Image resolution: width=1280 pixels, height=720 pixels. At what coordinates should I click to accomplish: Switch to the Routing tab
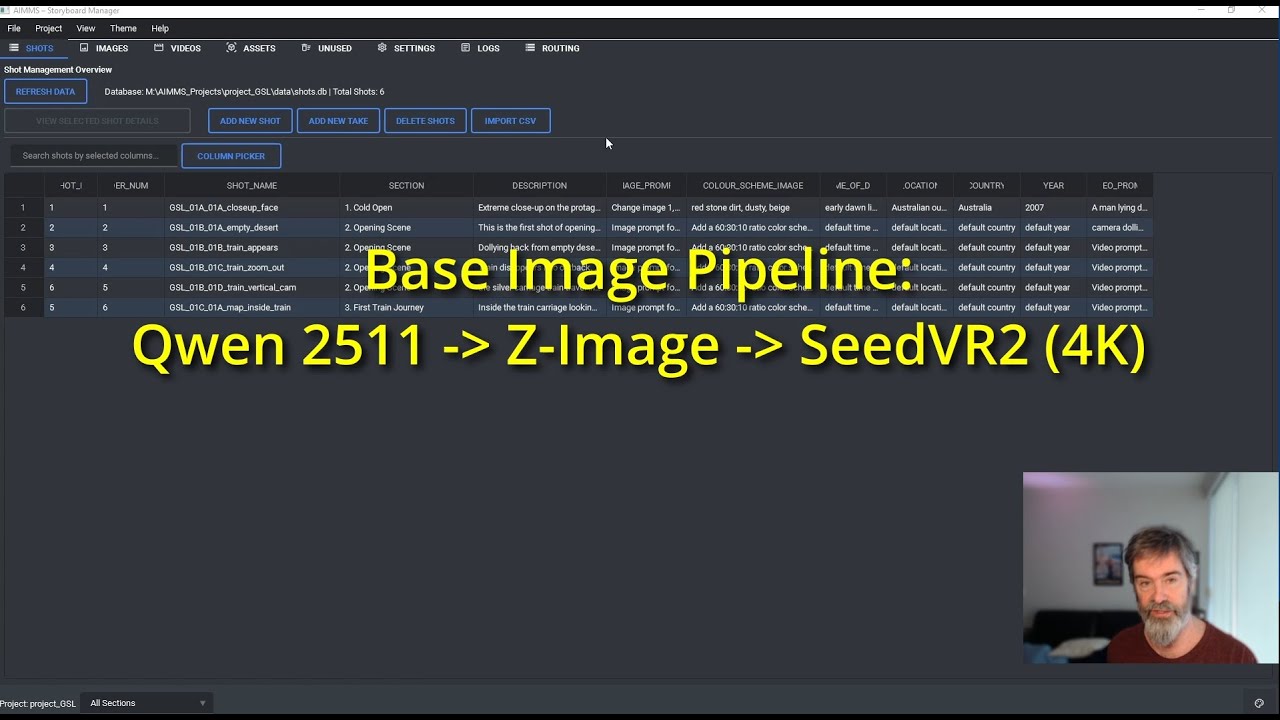tap(552, 48)
